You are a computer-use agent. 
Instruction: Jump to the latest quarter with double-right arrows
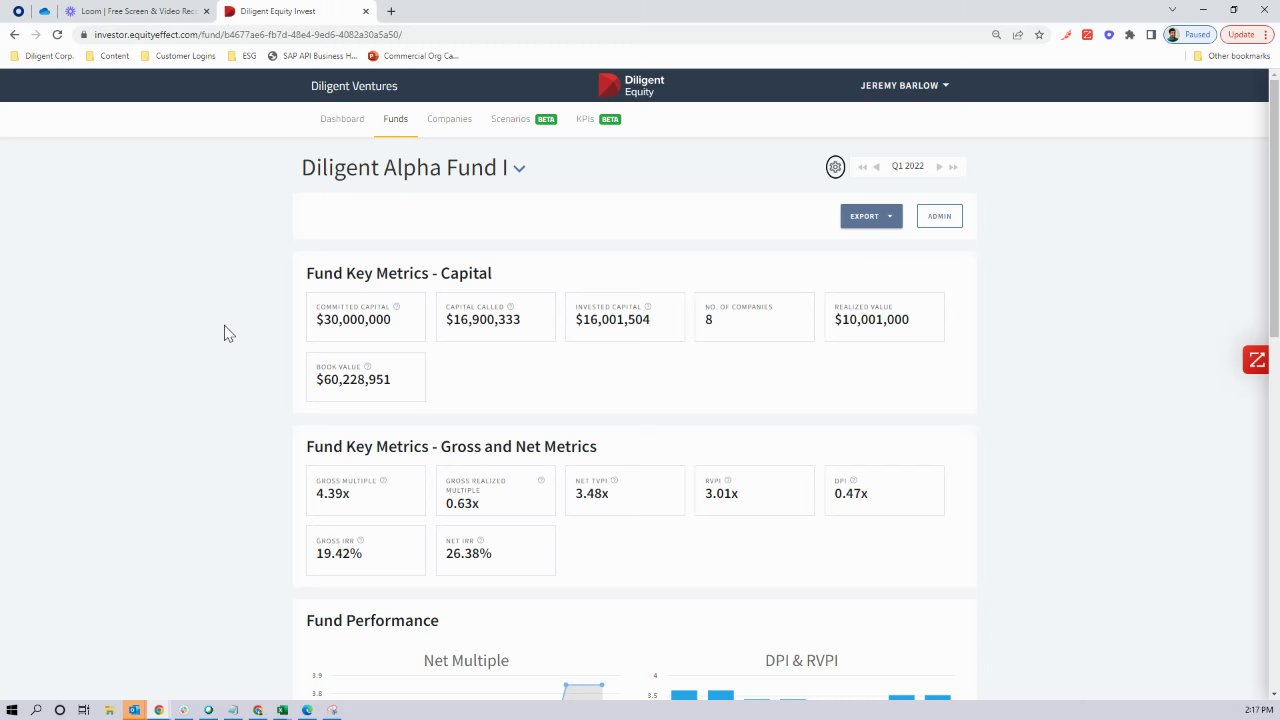953,167
